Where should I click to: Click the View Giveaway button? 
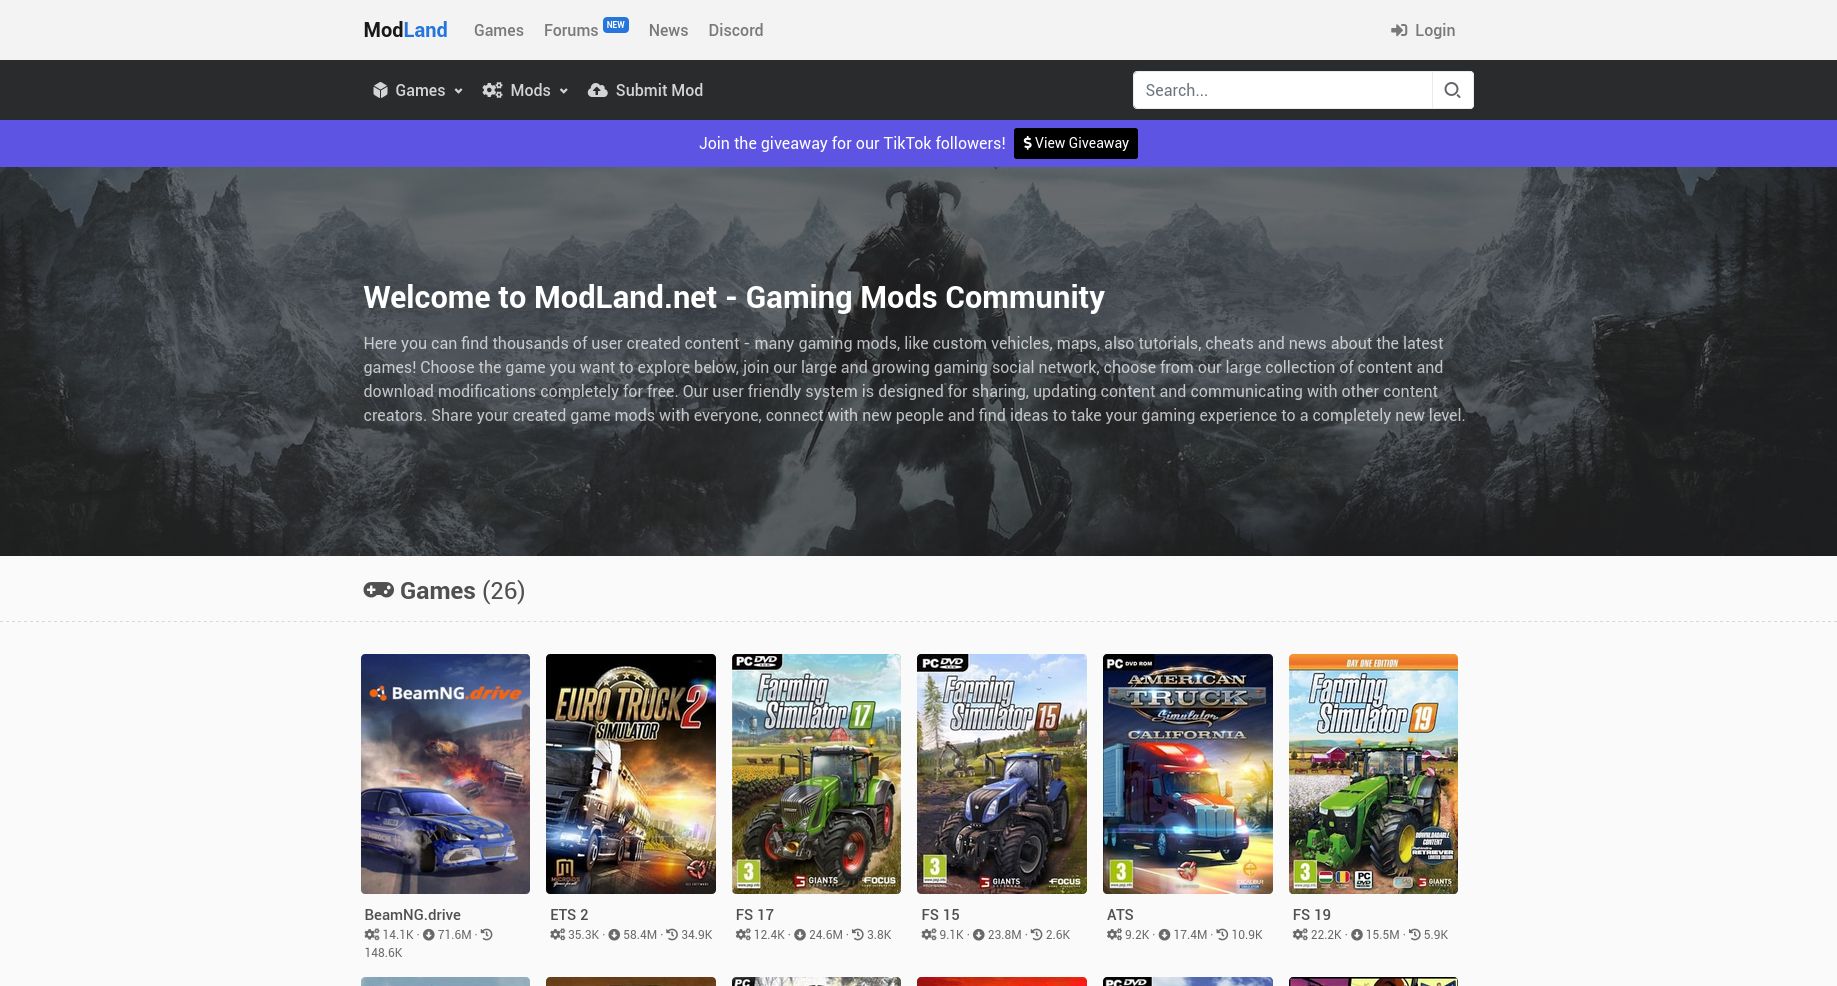pyautogui.click(x=1076, y=143)
